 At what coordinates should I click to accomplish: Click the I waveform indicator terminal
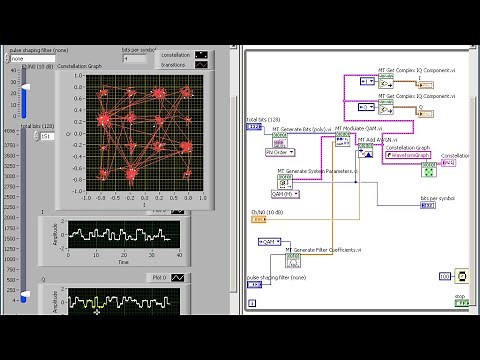[x=426, y=85]
